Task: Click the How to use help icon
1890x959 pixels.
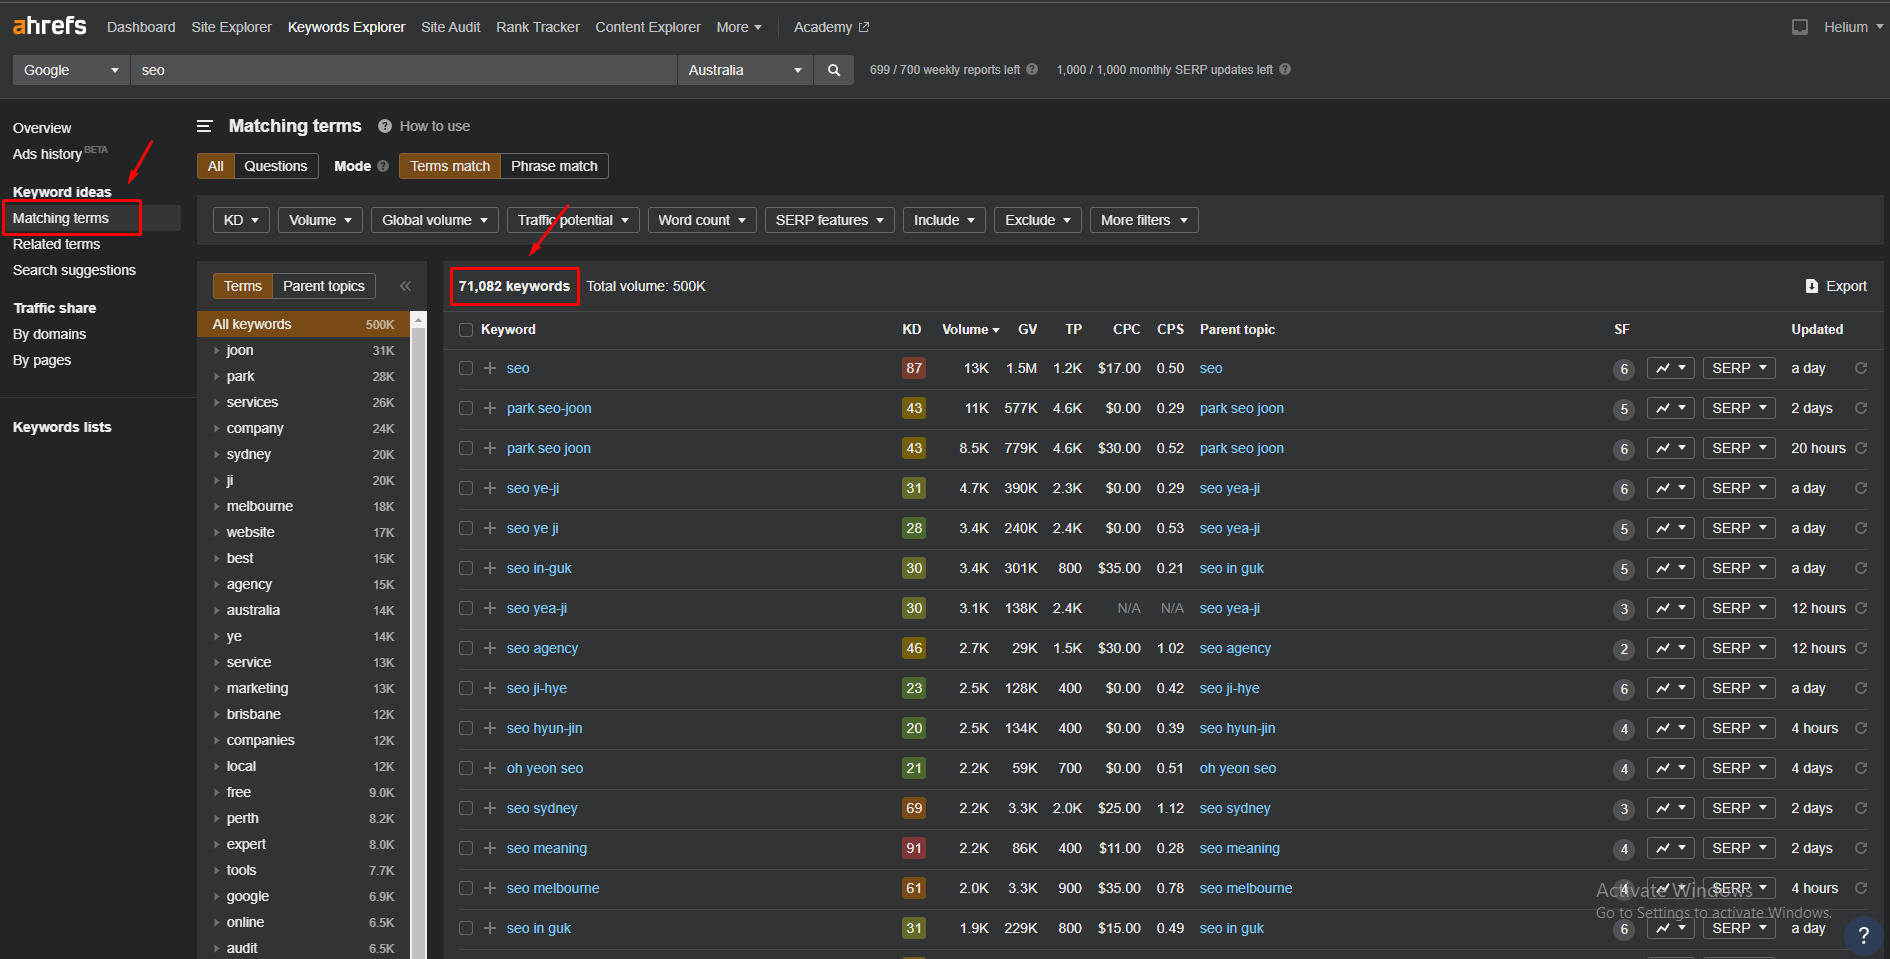Action: pos(385,126)
